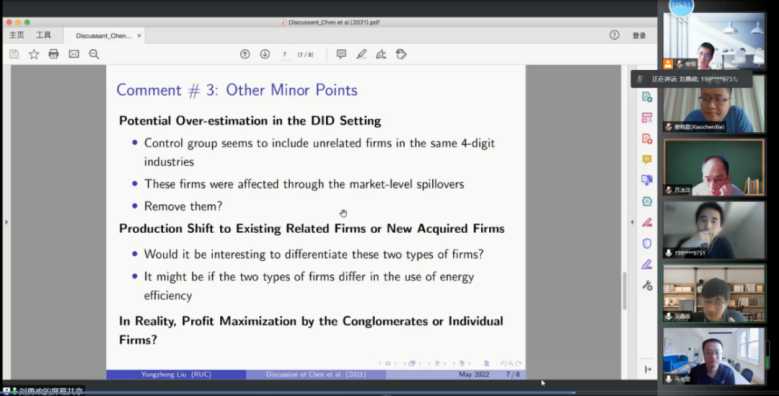Go to next page with down arrow

(265, 54)
